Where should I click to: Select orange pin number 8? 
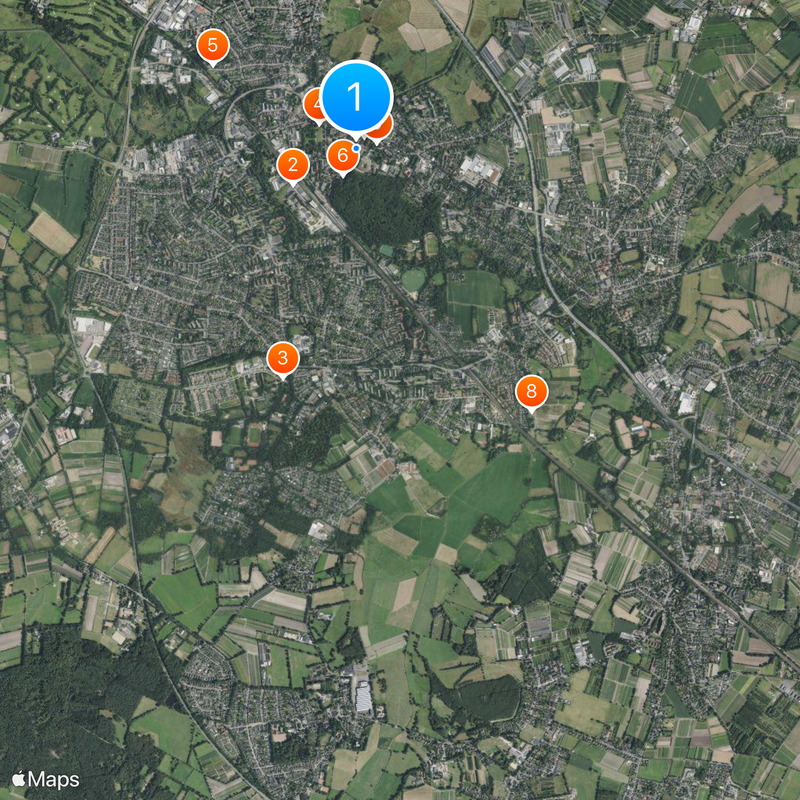[532, 392]
